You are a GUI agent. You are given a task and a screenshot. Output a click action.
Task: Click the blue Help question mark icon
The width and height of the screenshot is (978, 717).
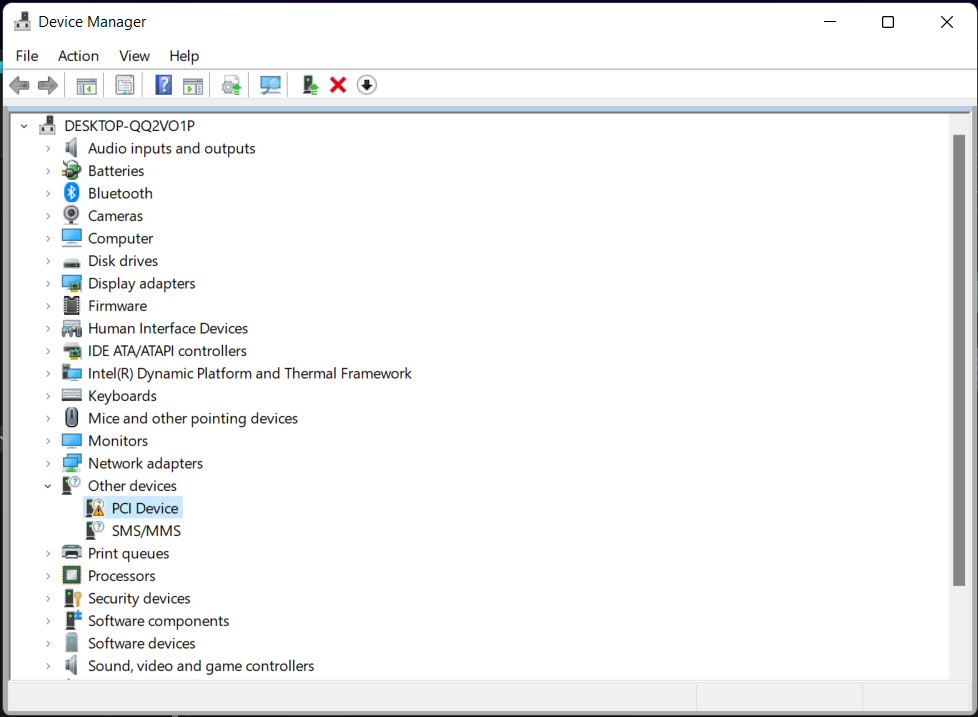pos(163,86)
